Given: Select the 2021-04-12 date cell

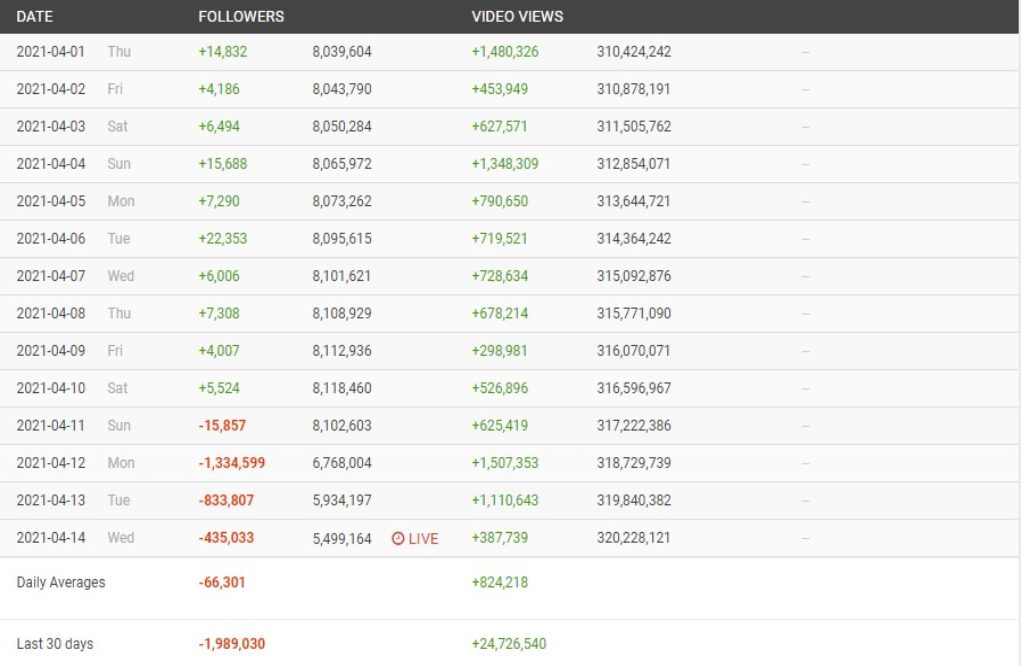Looking at the screenshot, I should click(x=51, y=463).
